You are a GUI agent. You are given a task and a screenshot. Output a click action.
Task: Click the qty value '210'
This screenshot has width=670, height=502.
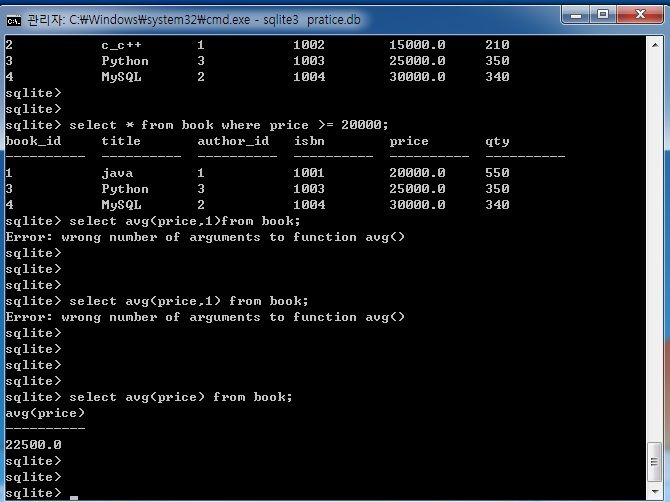tap(497, 45)
